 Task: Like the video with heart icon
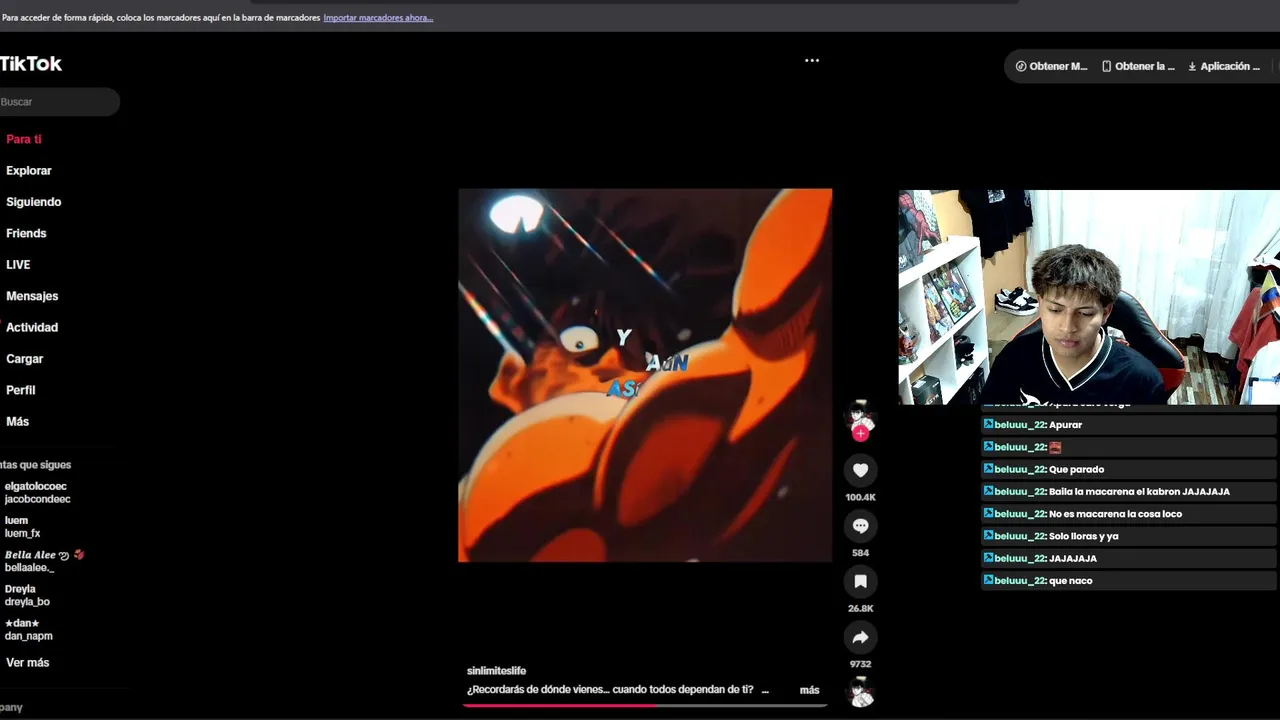point(860,470)
